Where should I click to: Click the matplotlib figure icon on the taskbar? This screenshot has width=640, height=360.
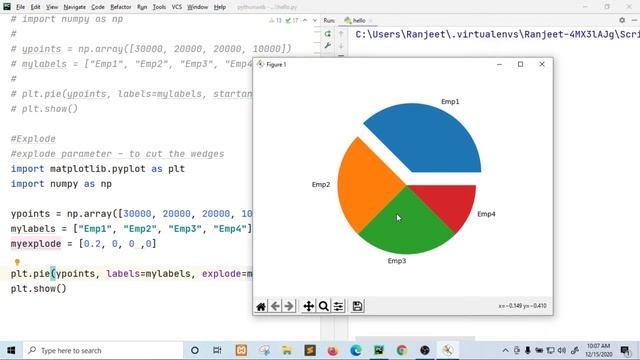click(448, 350)
